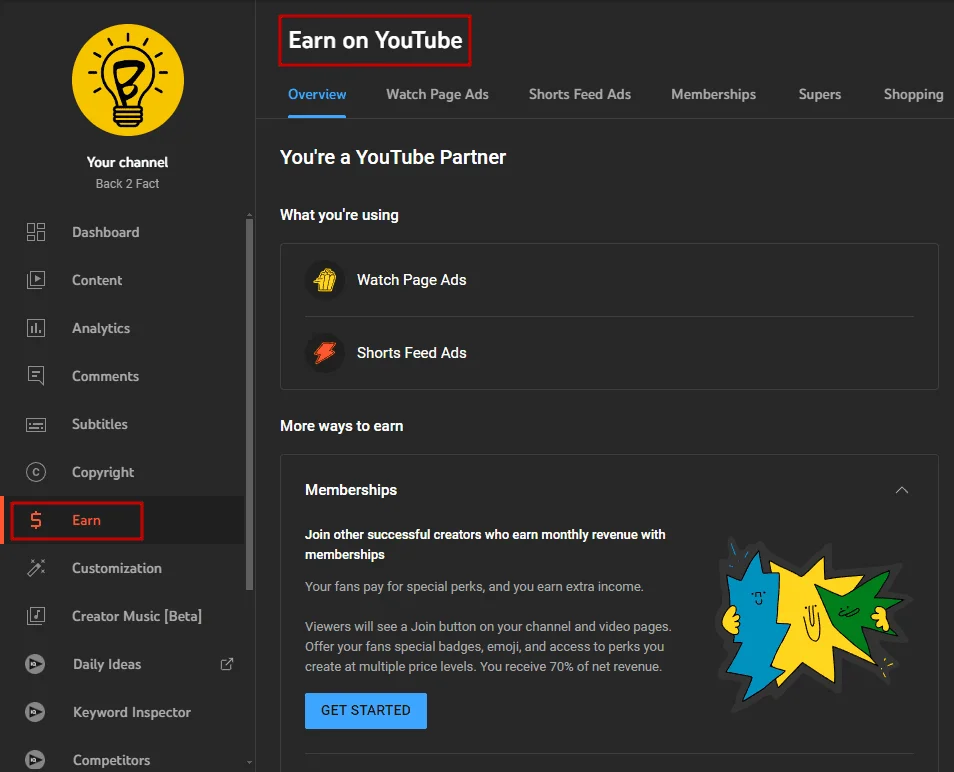954x772 pixels.
Task: Open Keyword Inspector in the sidebar
Action: pos(132,712)
